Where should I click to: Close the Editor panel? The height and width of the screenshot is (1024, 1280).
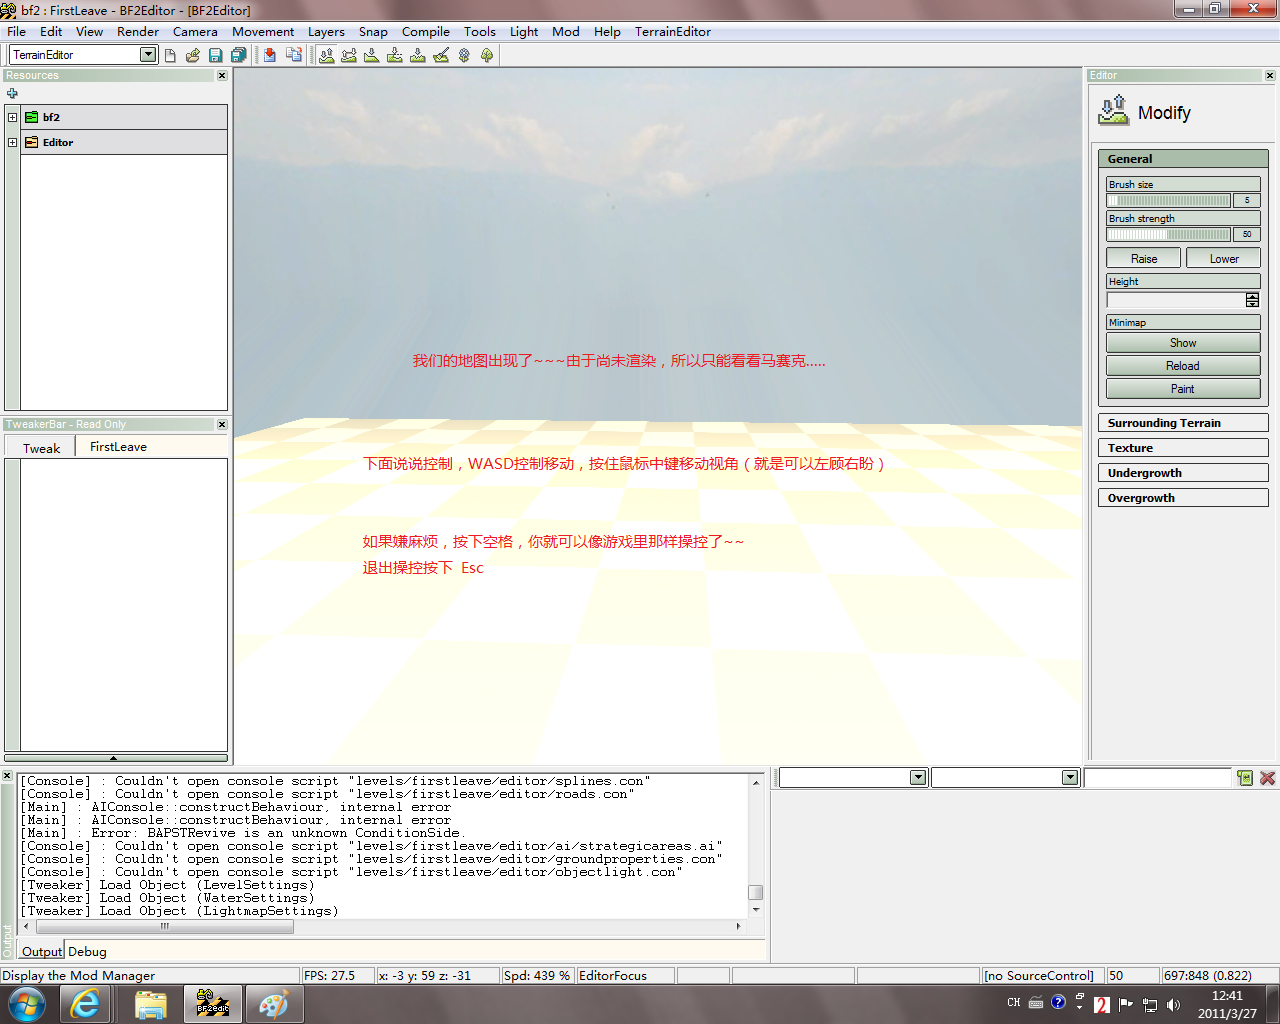point(1270,76)
